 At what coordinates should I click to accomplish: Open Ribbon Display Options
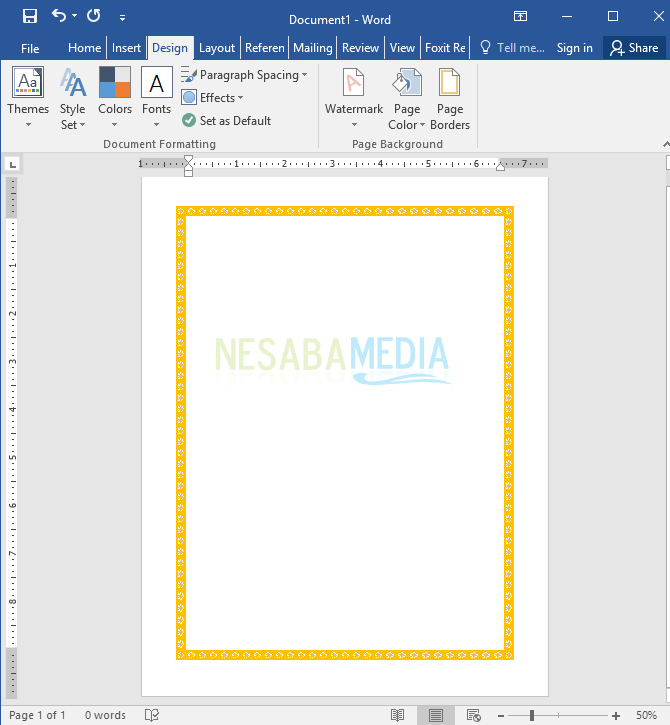tap(520, 17)
